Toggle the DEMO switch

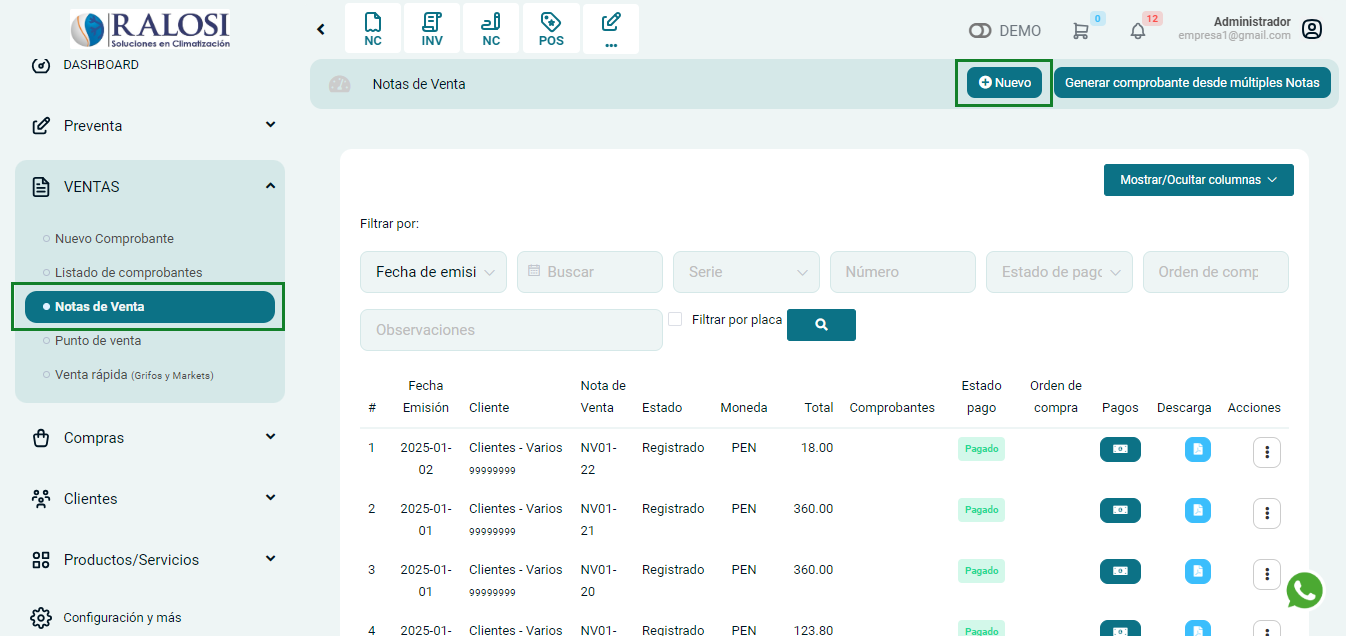click(x=980, y=31)
